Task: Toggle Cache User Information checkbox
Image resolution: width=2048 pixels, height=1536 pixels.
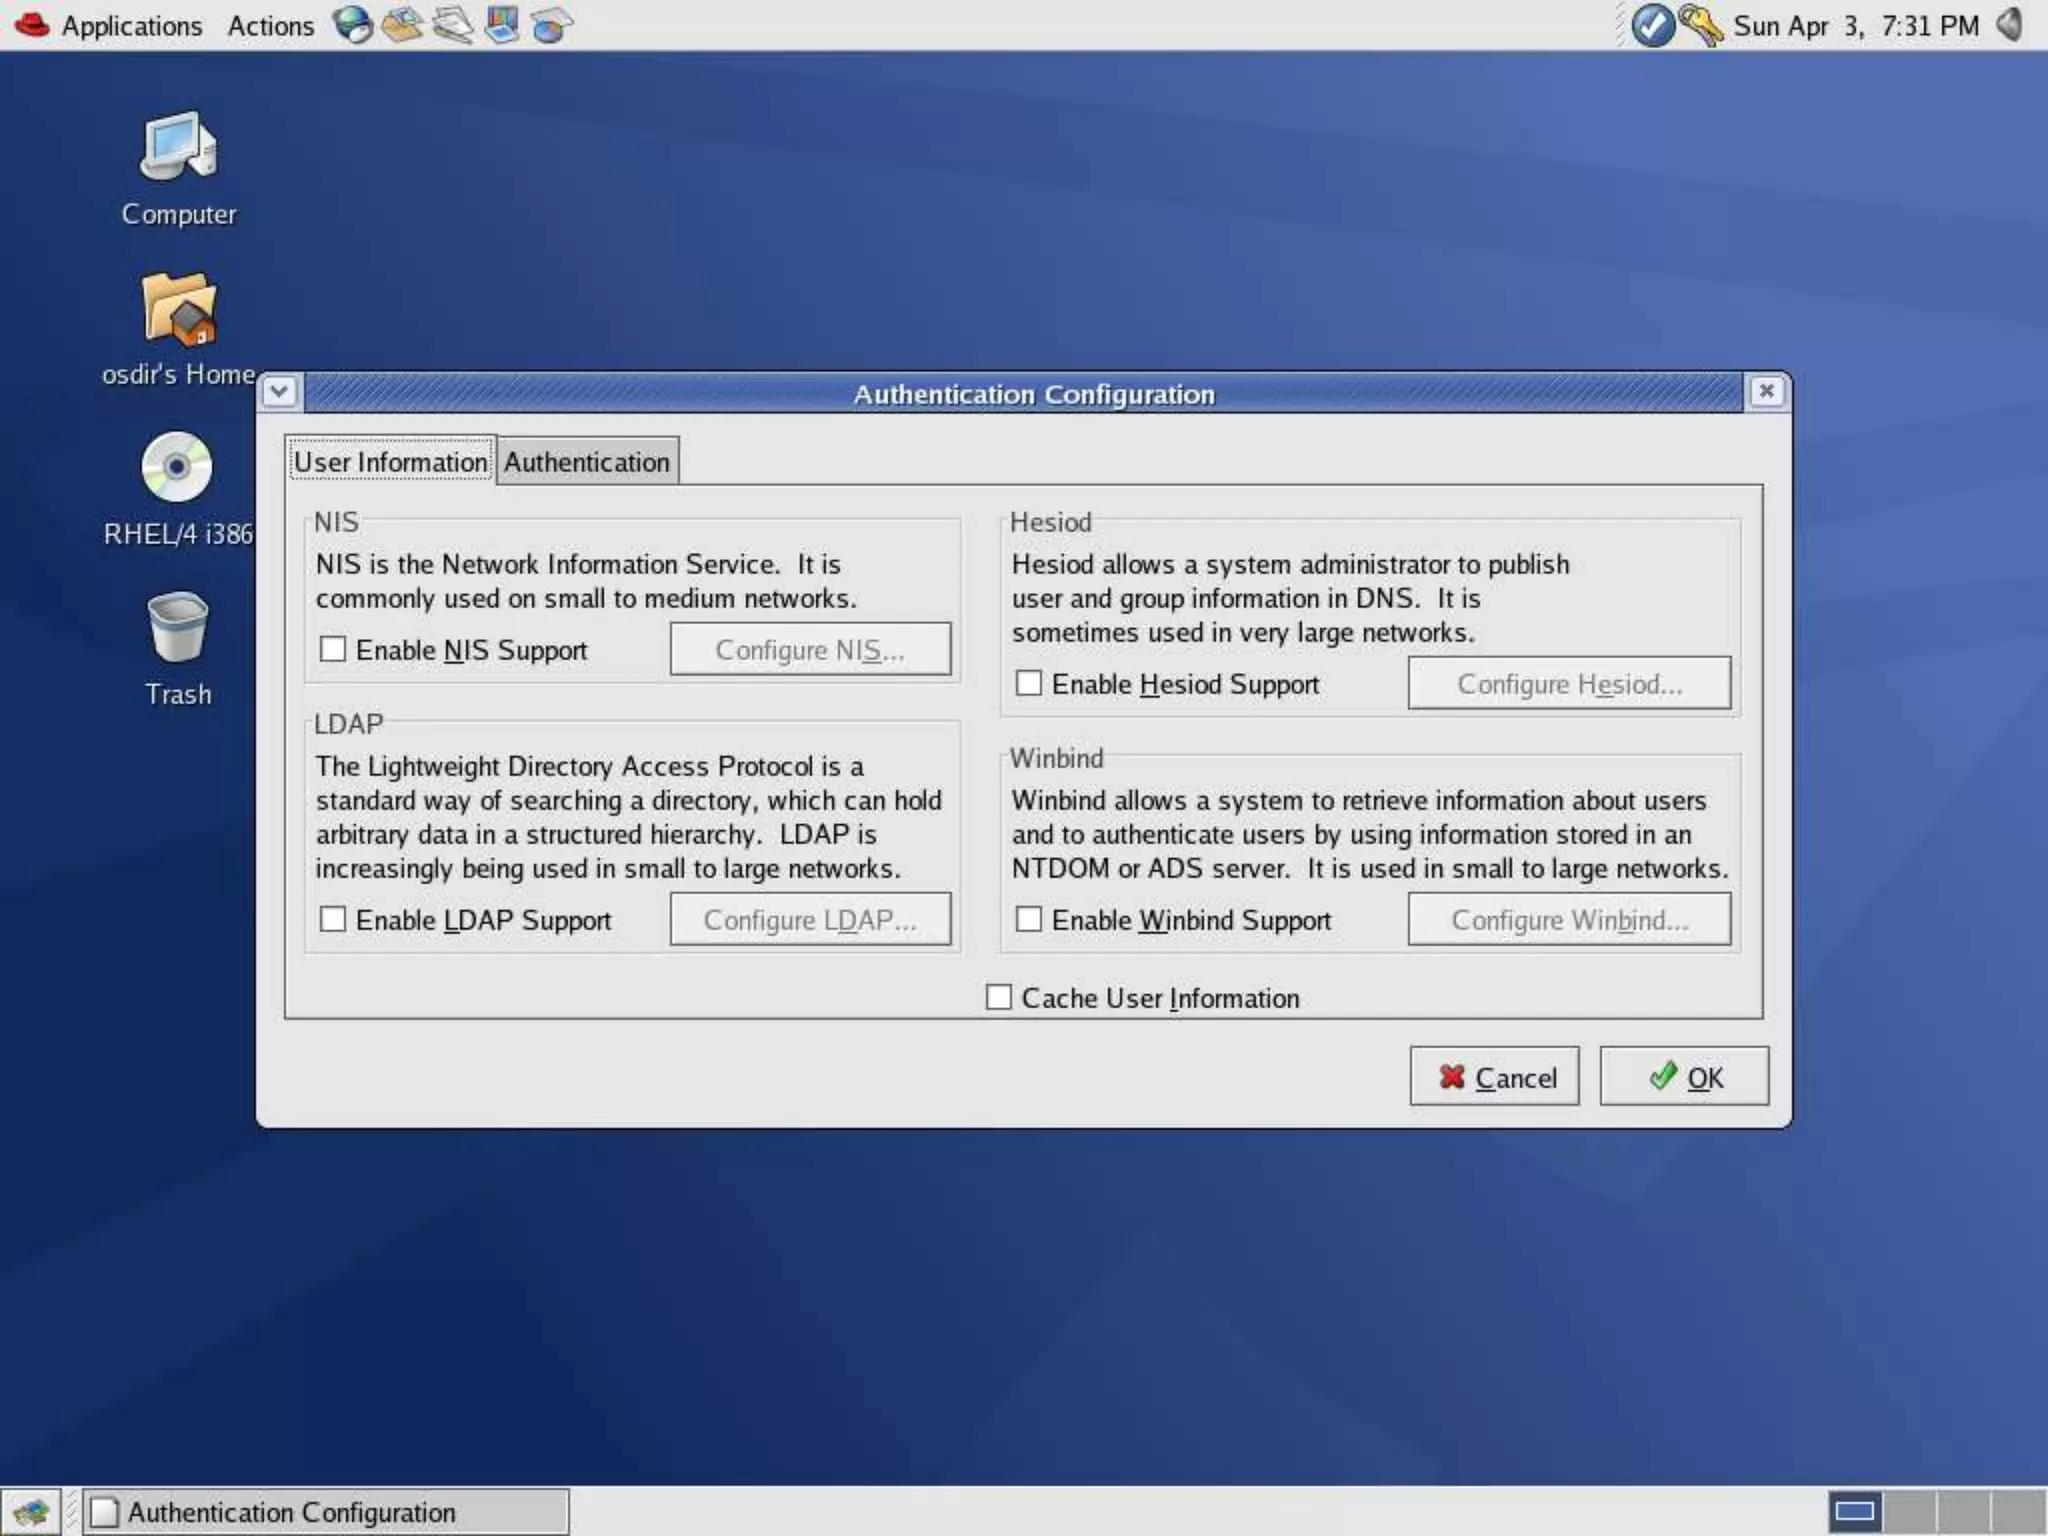Action: click(999, 997)
